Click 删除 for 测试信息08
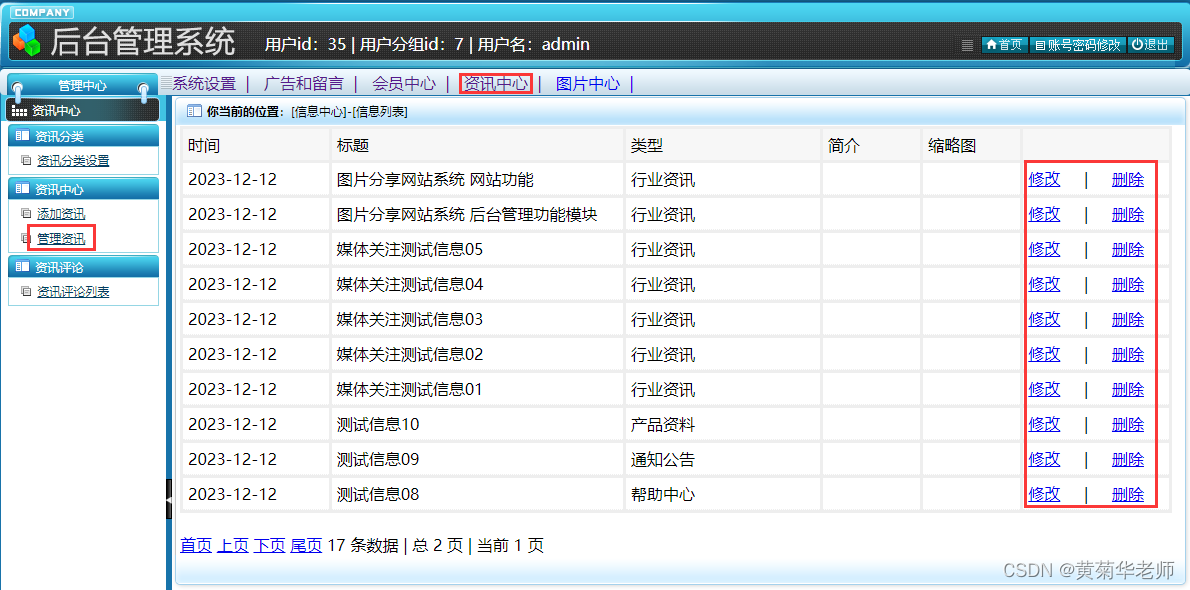Screen dimensions: 1190x590 coord(1128,495)
